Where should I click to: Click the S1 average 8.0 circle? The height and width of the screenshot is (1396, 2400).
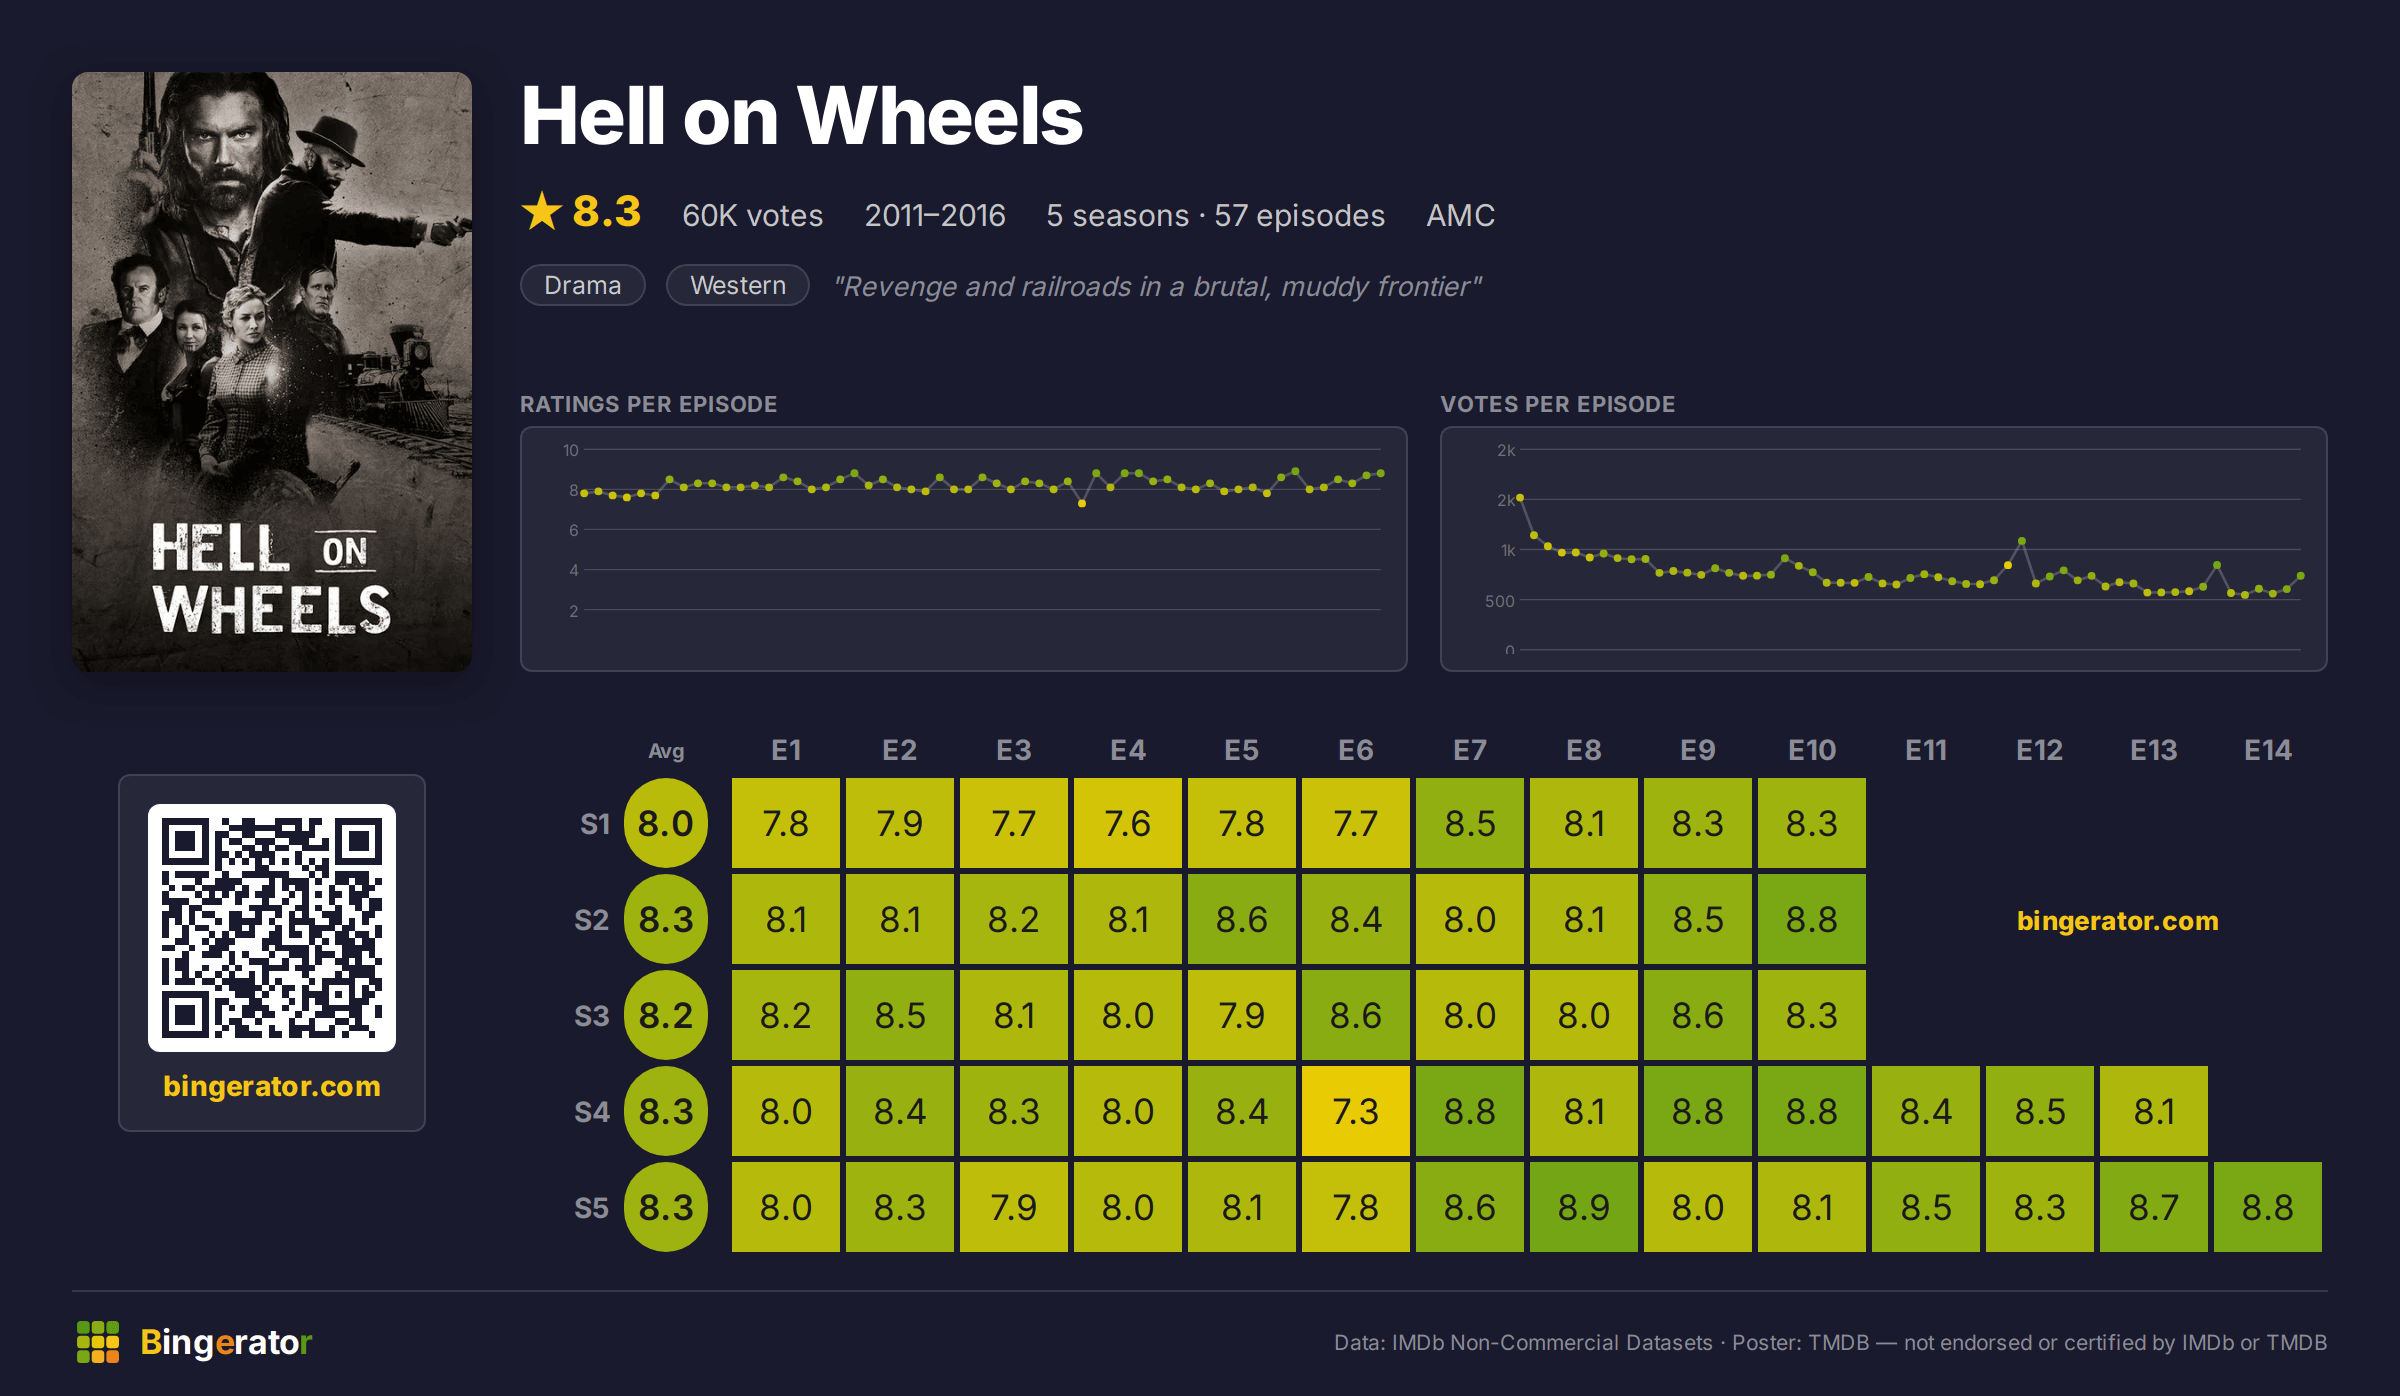click(666, 823)
